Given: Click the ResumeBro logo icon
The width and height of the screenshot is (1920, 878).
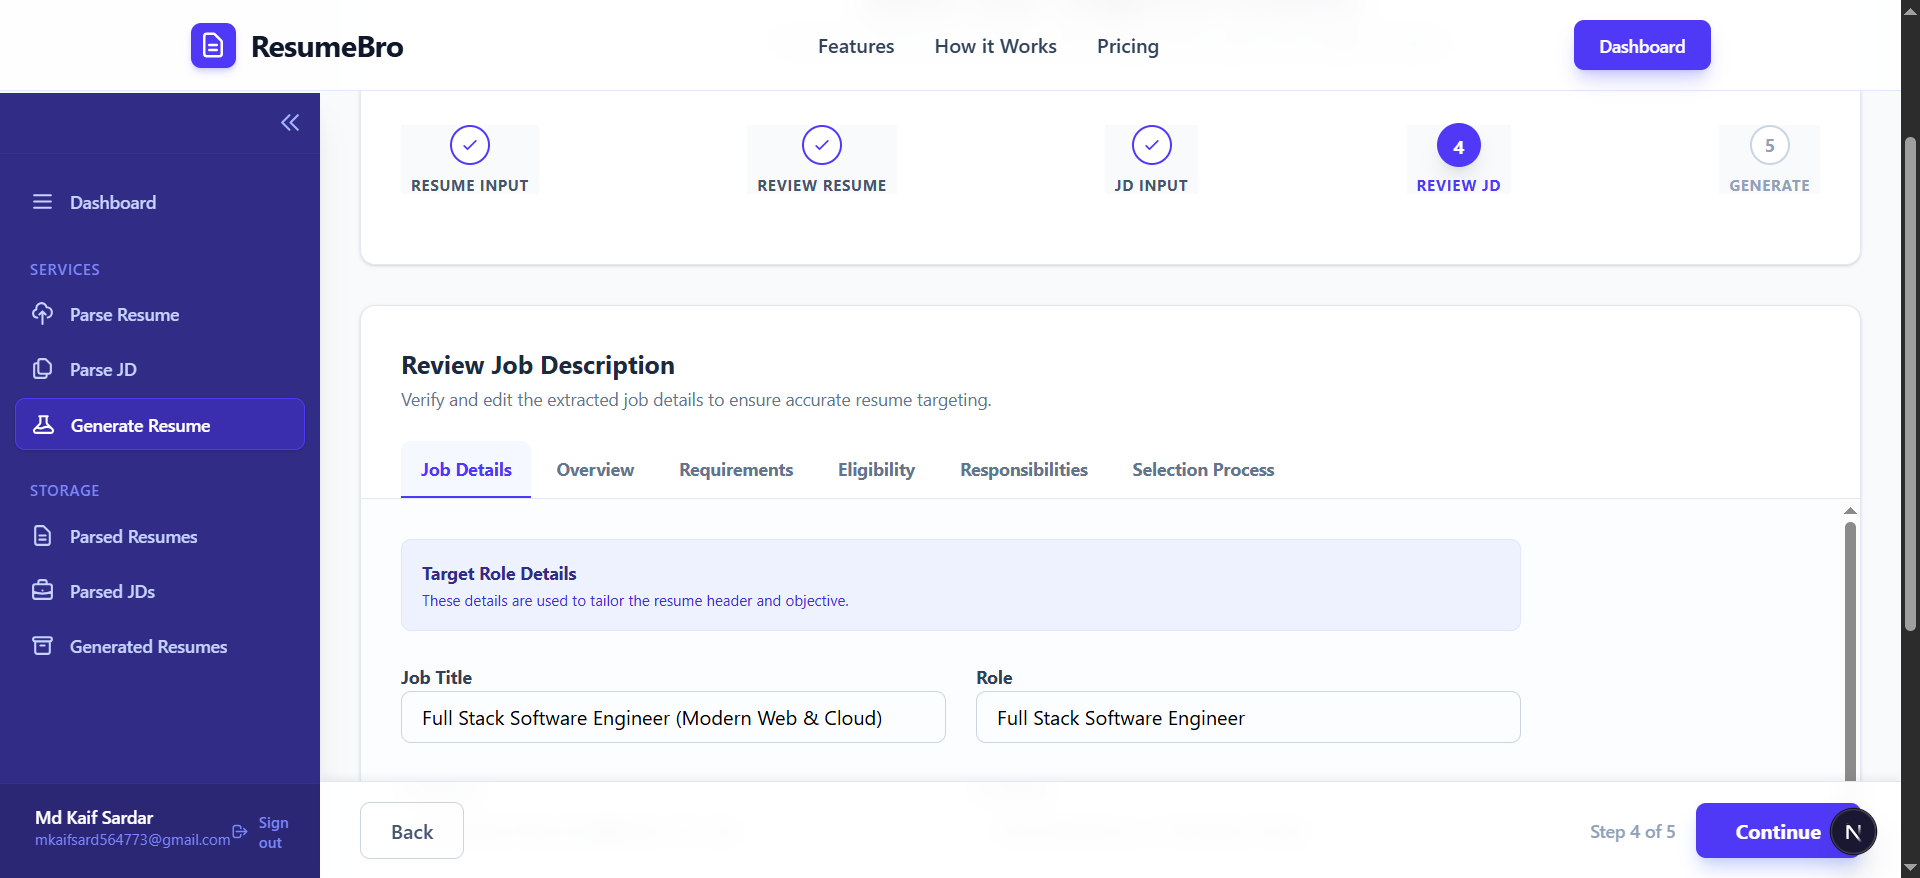Looking at the screenshot, I should pyautogui.click(x=213, y=46).
